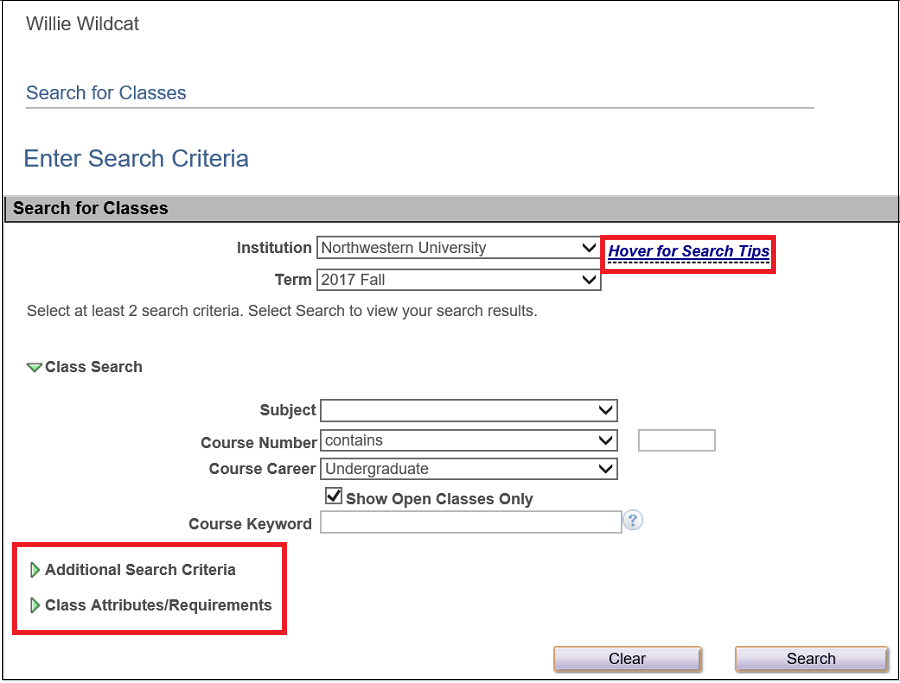Click the Search for Classes gray header bar
Image resolution: width=900 pixels, height=683 pixels.
tap(451, 208)
